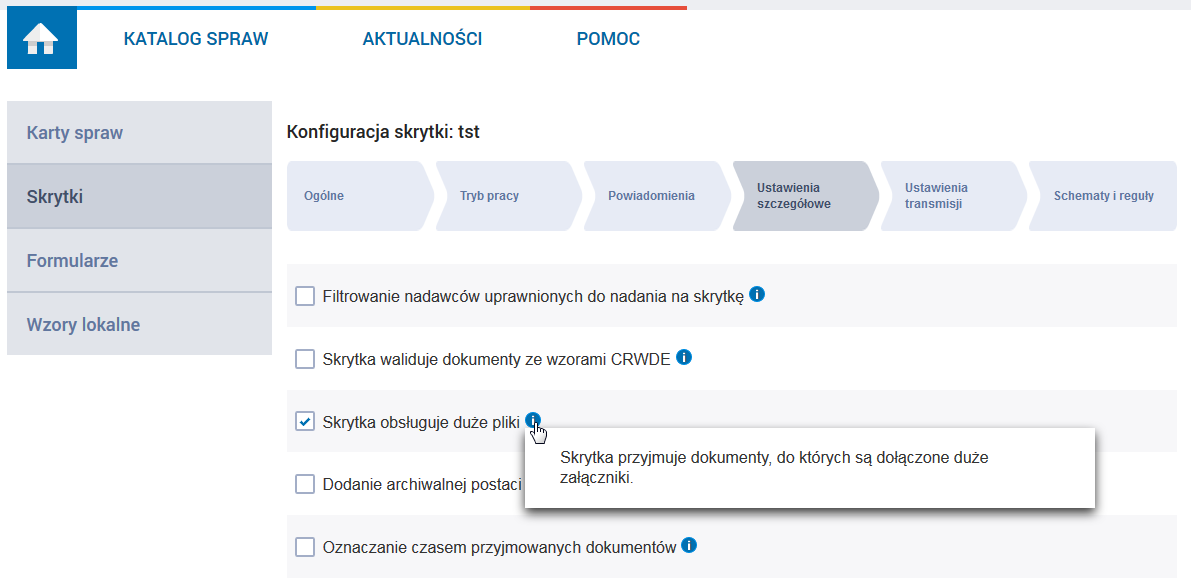
Task: Tick Skrytka waliduje dokumenty checkbox
Action: [305, 359]
